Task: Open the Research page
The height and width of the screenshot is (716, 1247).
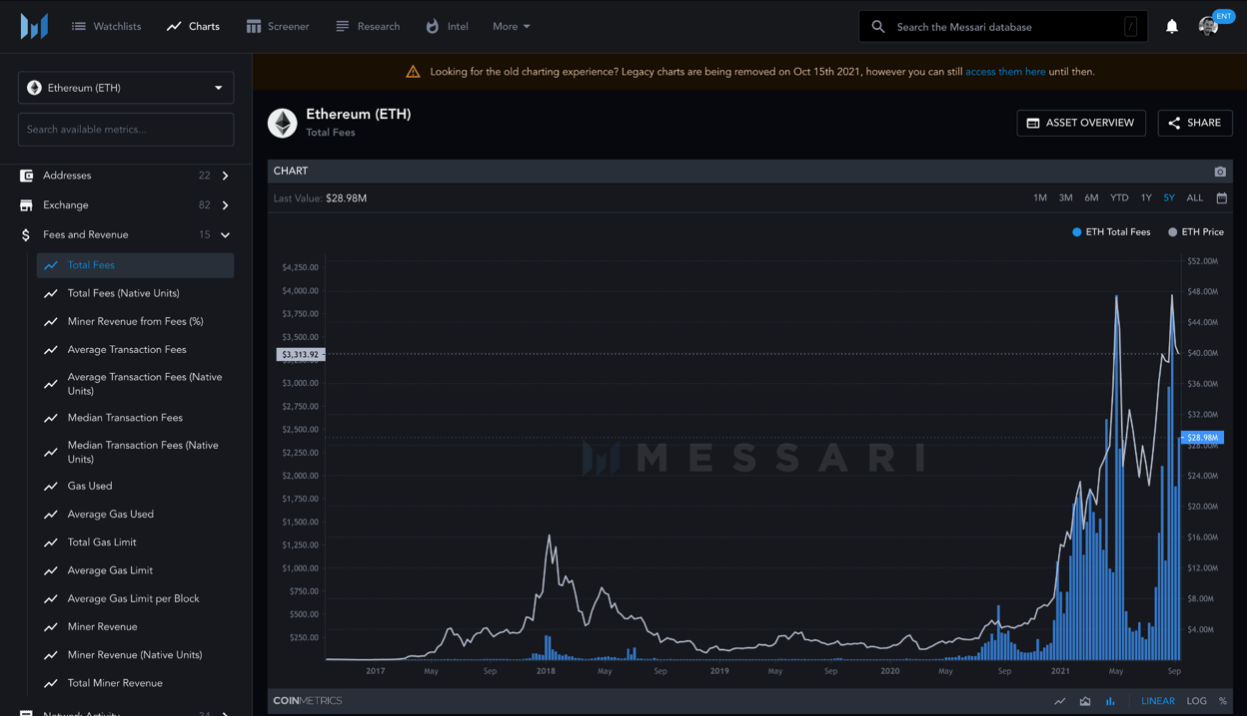Action: coord(368,27)
